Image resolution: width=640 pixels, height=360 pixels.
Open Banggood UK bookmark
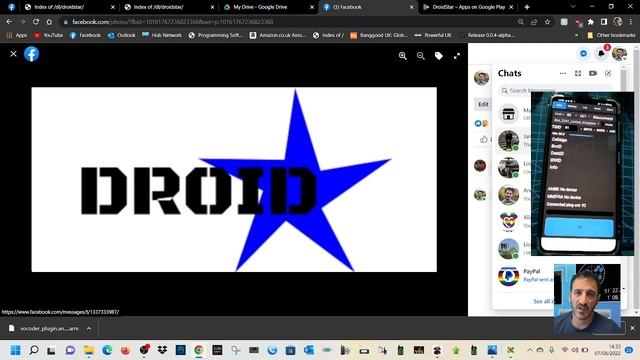tap(379, 35)
